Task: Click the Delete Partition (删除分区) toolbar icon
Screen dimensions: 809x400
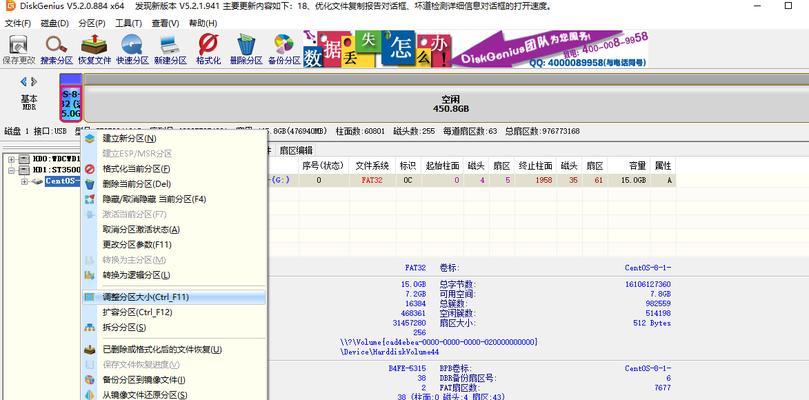Action: pos(246,50)
